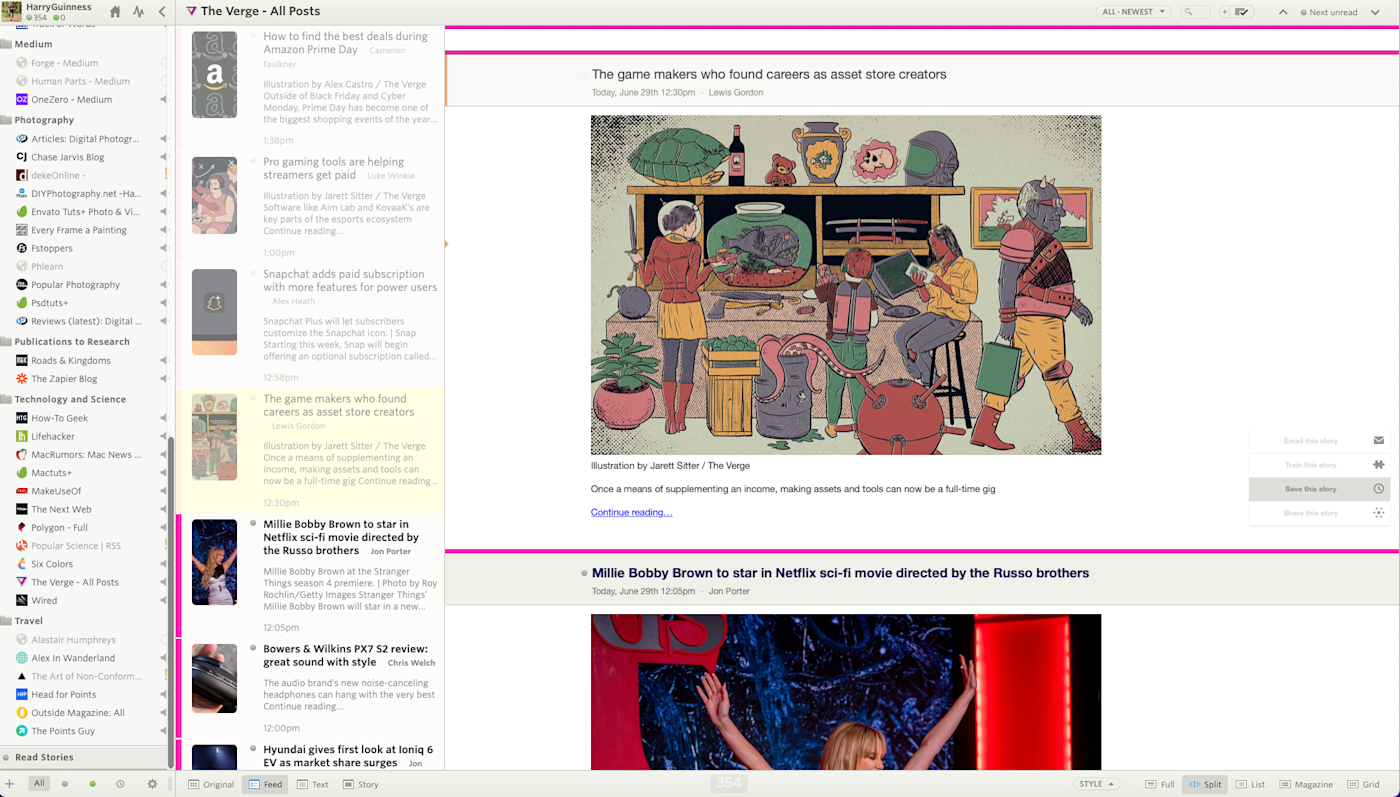Open the dashboard home icon

point(115,12)
